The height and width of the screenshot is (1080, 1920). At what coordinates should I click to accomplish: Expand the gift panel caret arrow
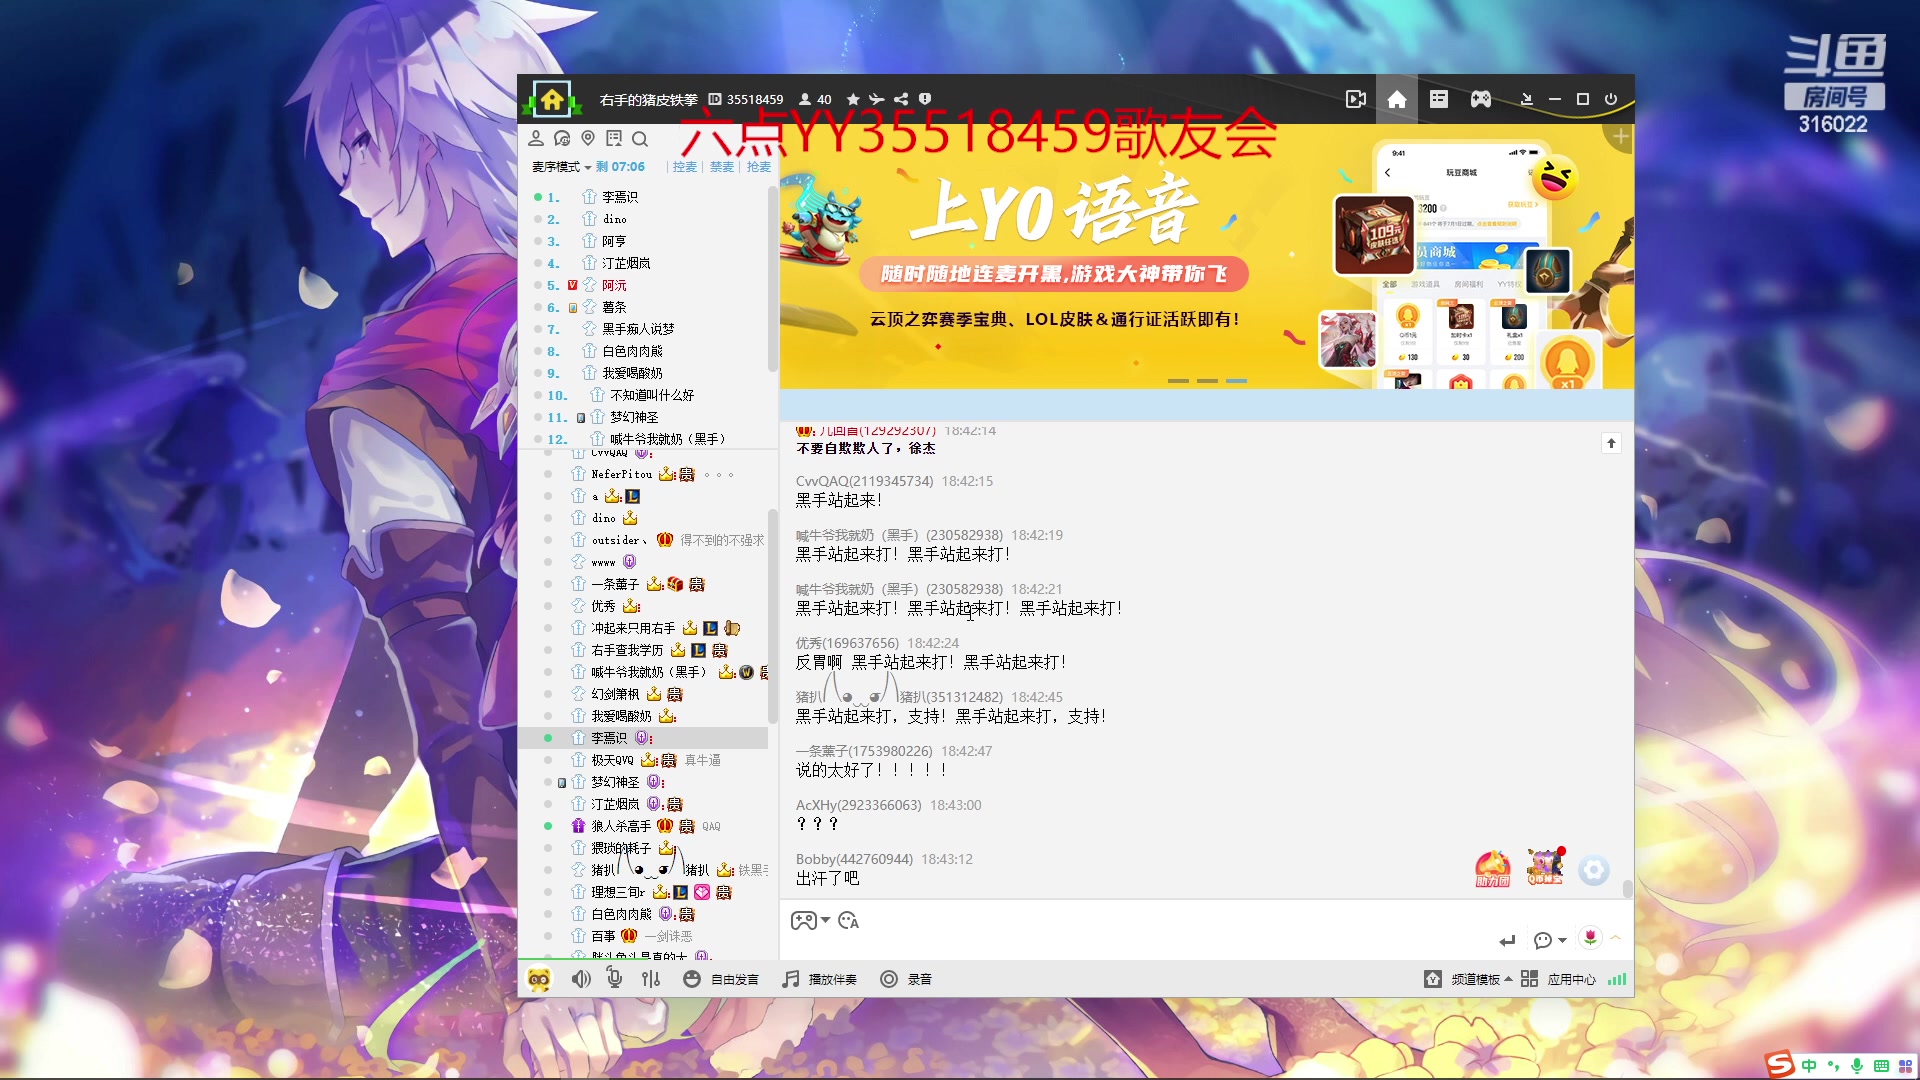[1615, 937]
